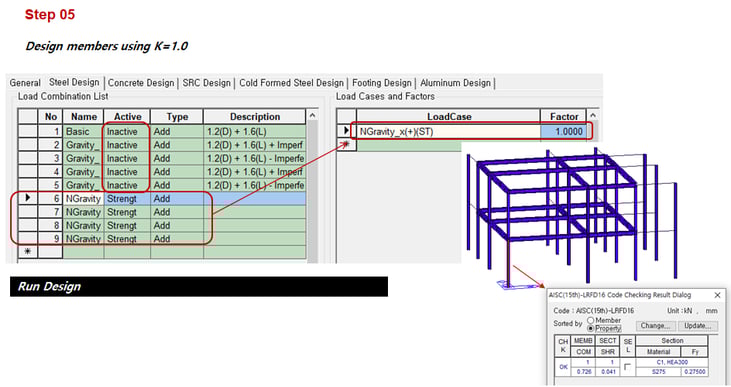Switch to the Concrete Design tab
The image size is (731, 387).
coord(141,83)
